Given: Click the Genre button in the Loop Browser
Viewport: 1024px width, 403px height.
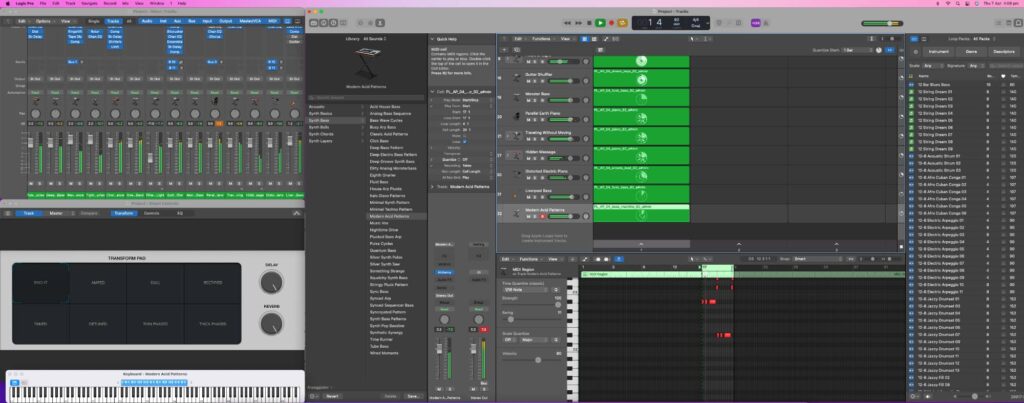Looking at the screenshot, I should [x=972, y=52].
